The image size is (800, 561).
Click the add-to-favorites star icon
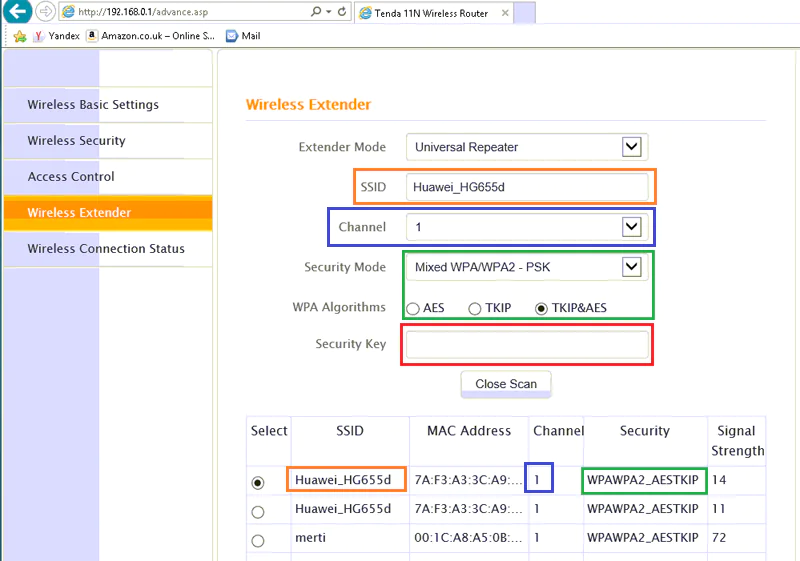coord(19,36)
